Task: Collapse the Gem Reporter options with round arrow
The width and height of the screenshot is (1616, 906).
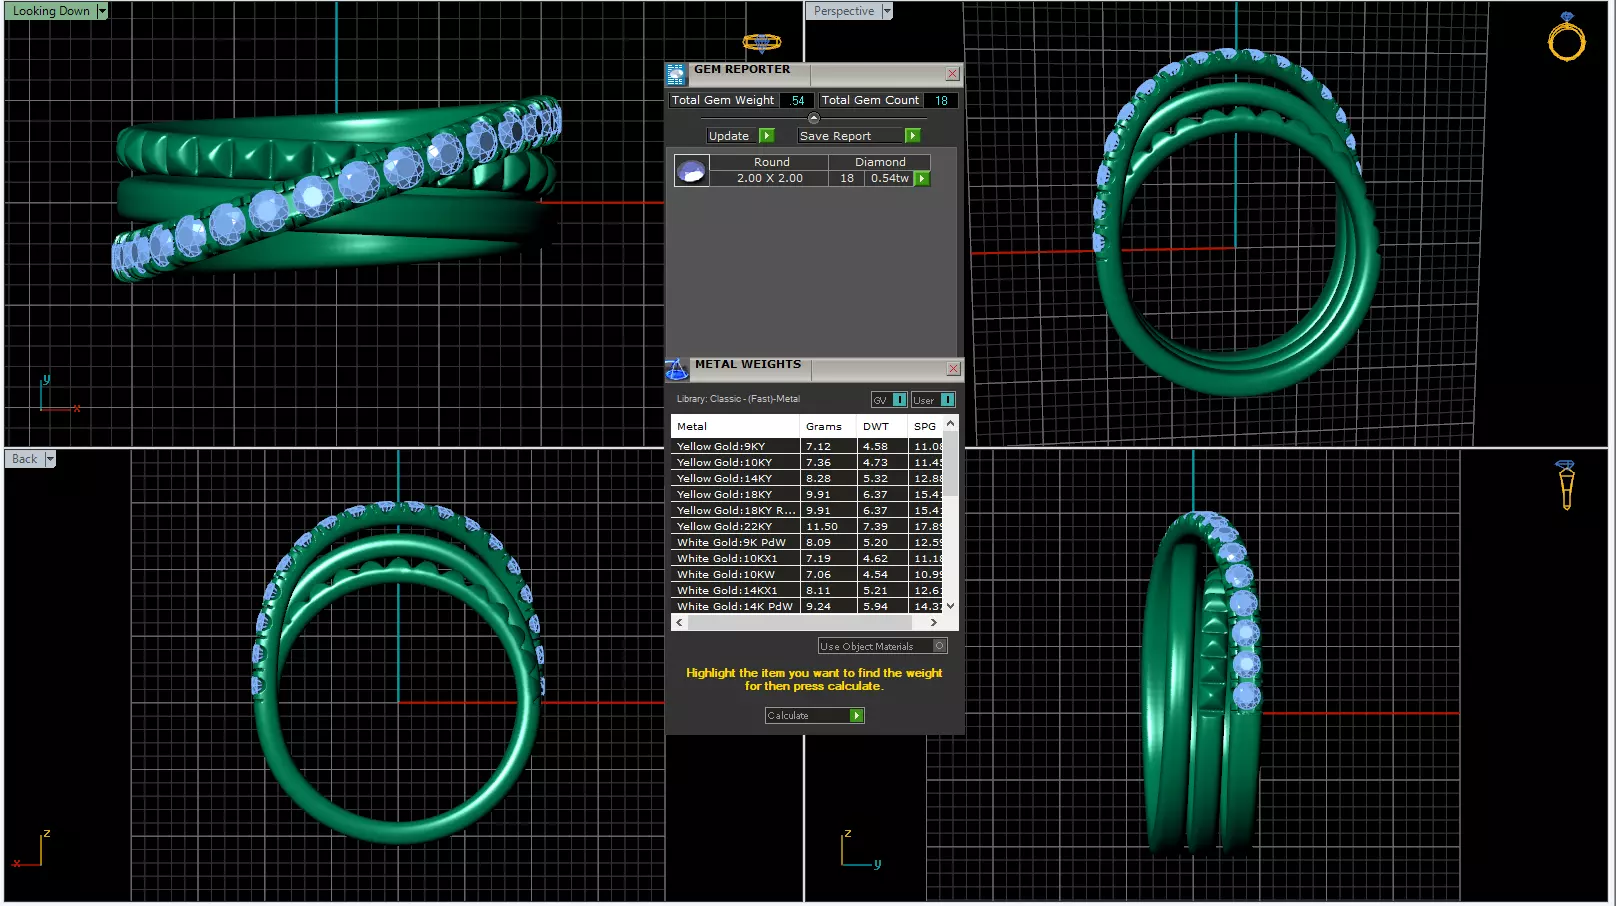Action: click(813, 118)
